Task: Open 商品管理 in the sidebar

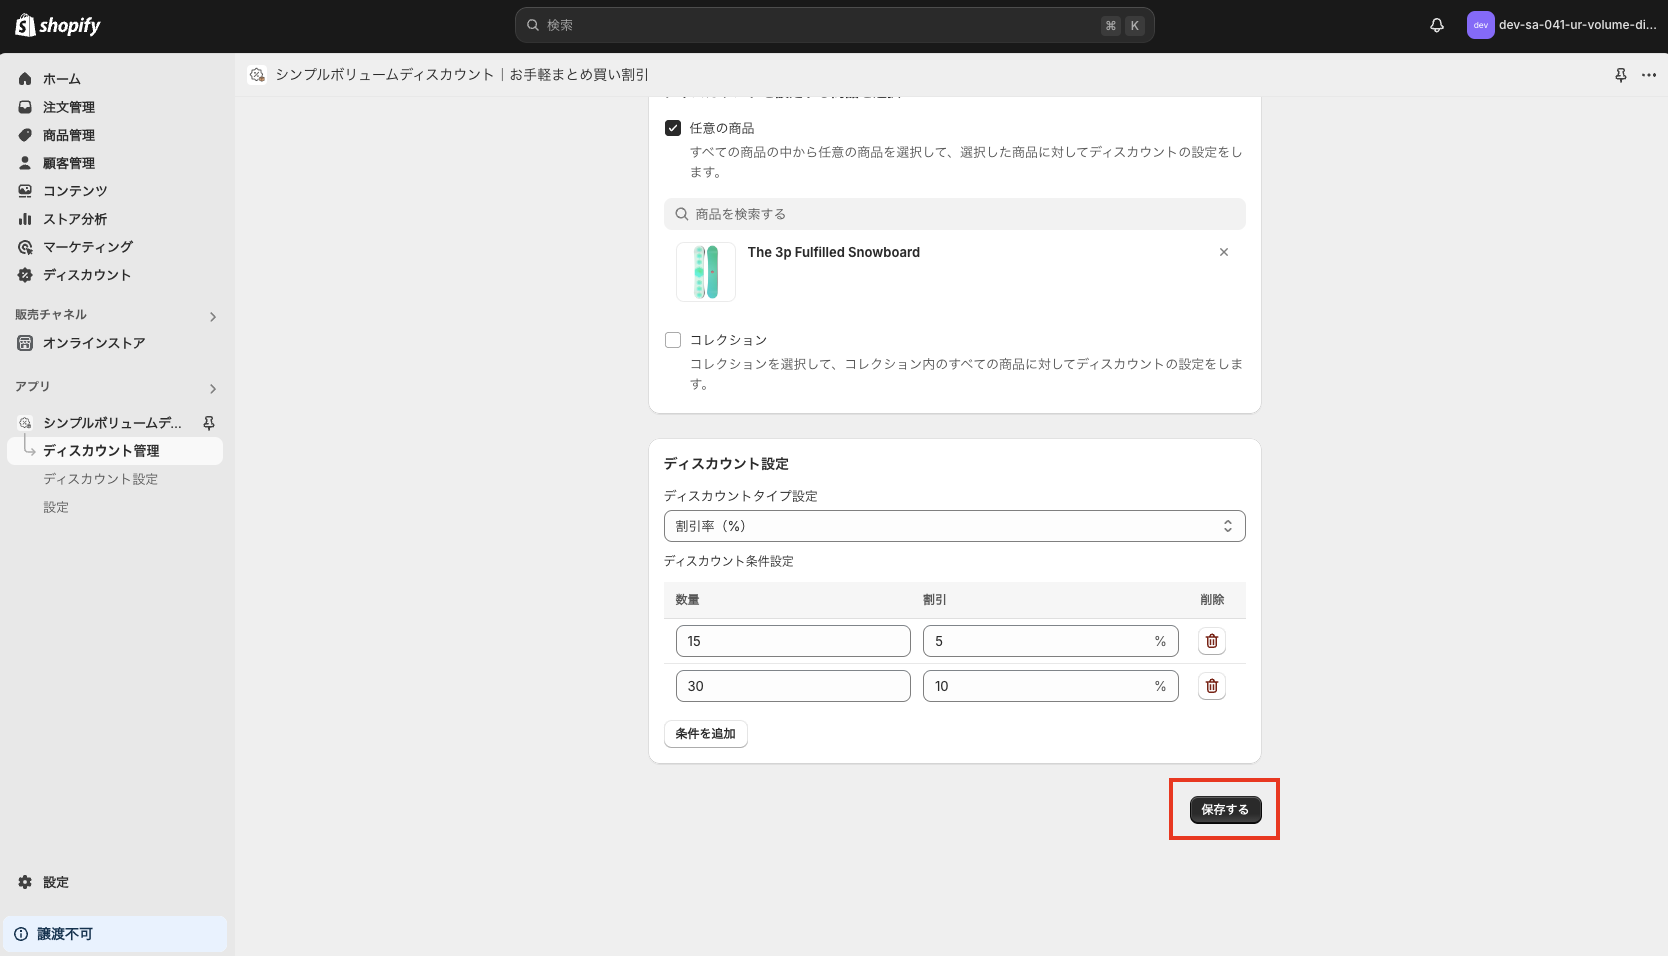Action: click(69, 135)
